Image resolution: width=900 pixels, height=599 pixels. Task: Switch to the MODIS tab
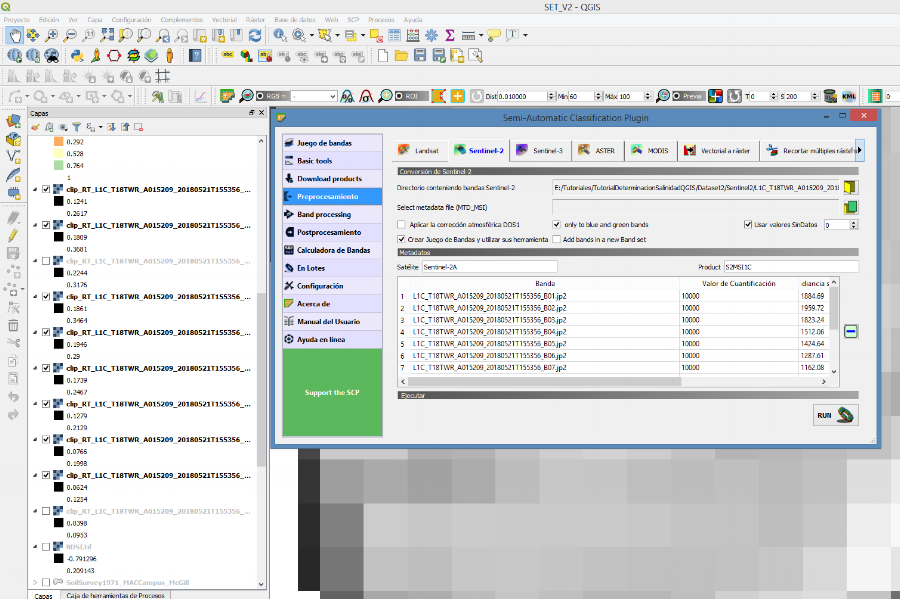click(649, 150)
